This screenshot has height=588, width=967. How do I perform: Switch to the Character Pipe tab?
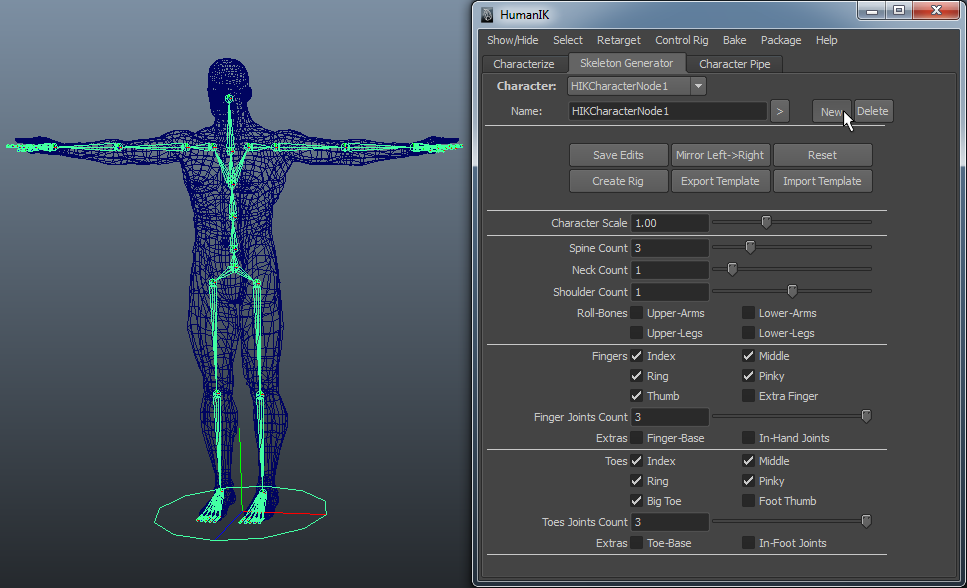pyautogui.click(x=735, y=64)
